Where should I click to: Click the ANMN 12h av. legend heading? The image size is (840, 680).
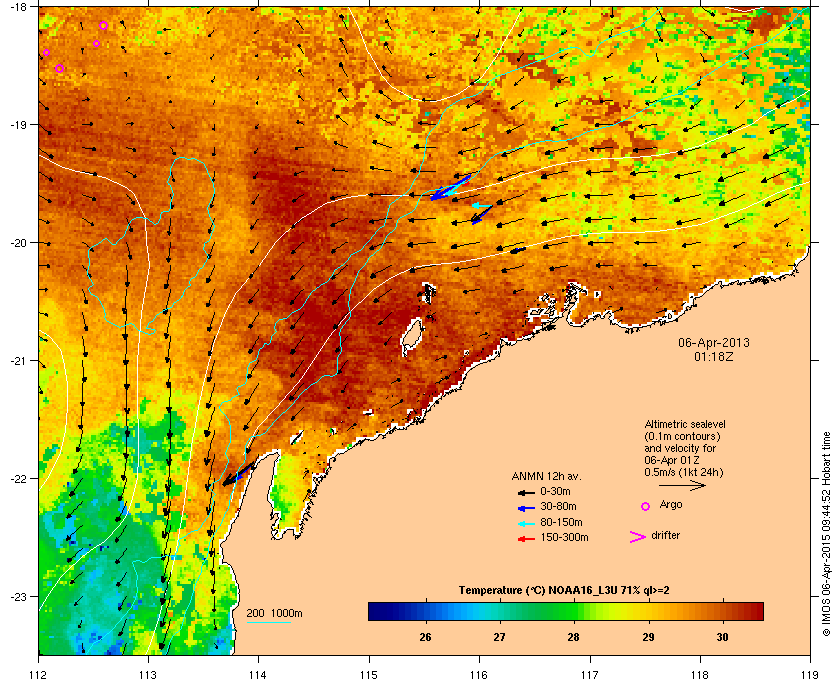(x=546, y=476)
